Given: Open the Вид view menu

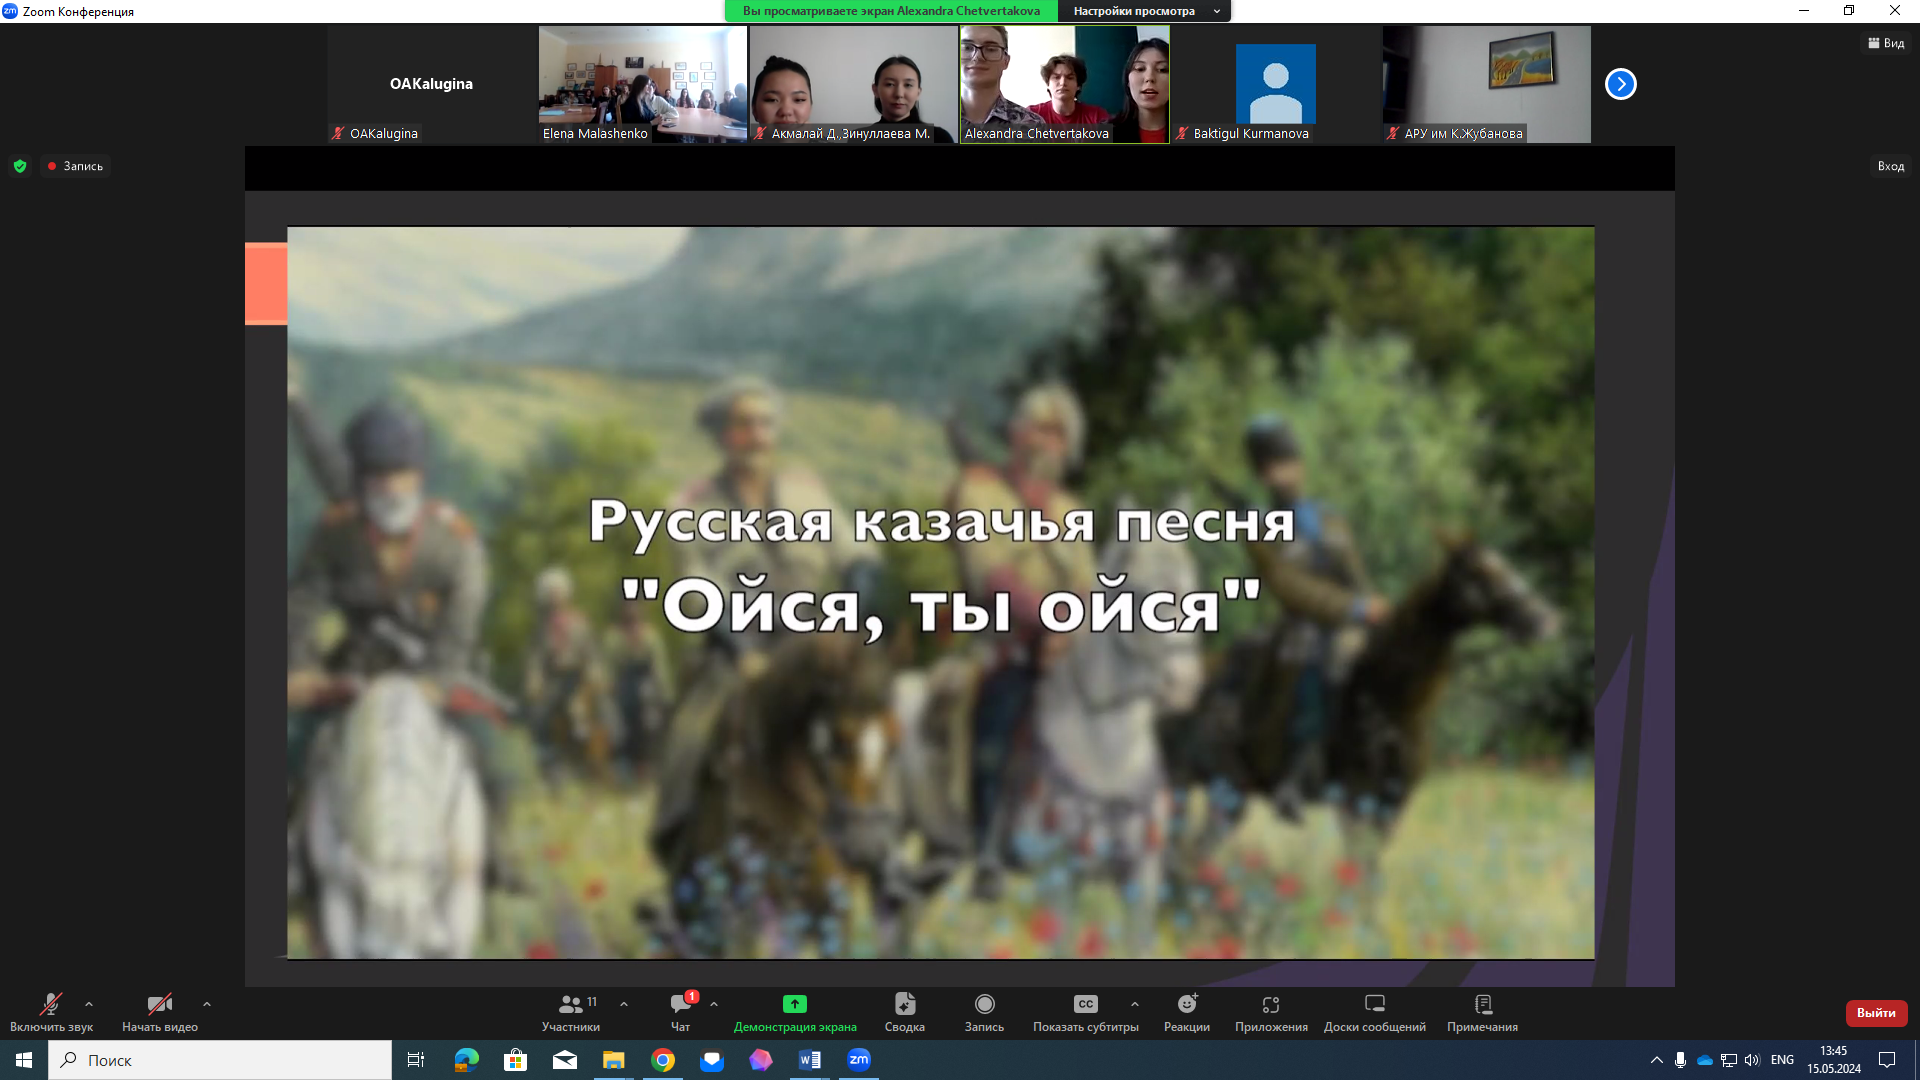Looking at the screenshot, I should click(x=1887, y=43).
